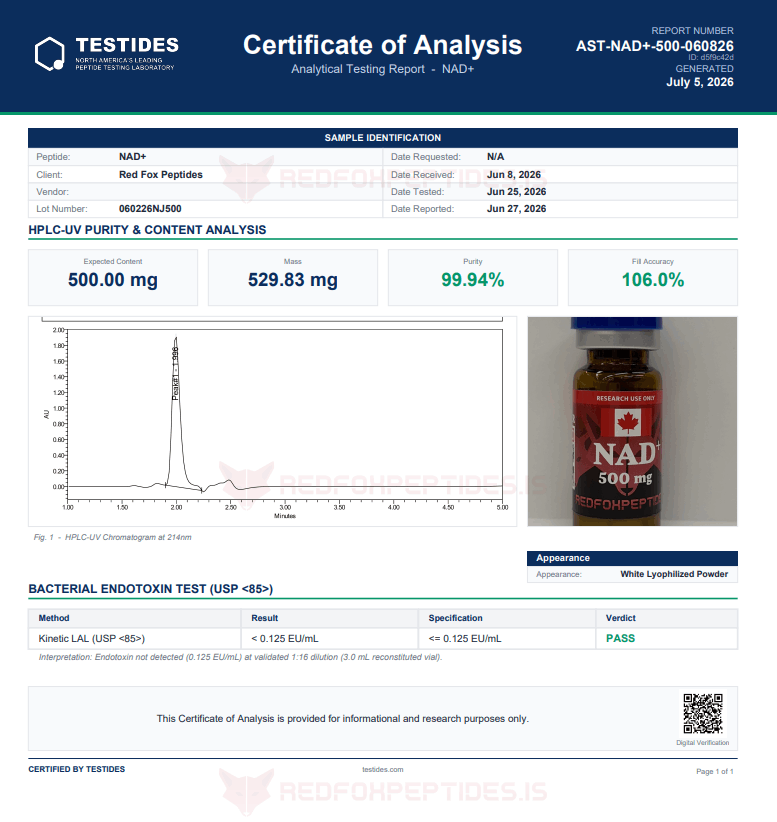This screenshot has height=822, width=777.
Task: Click the 'Appearance' panel header
Action: pyautogui.click(x=632, y=558)
